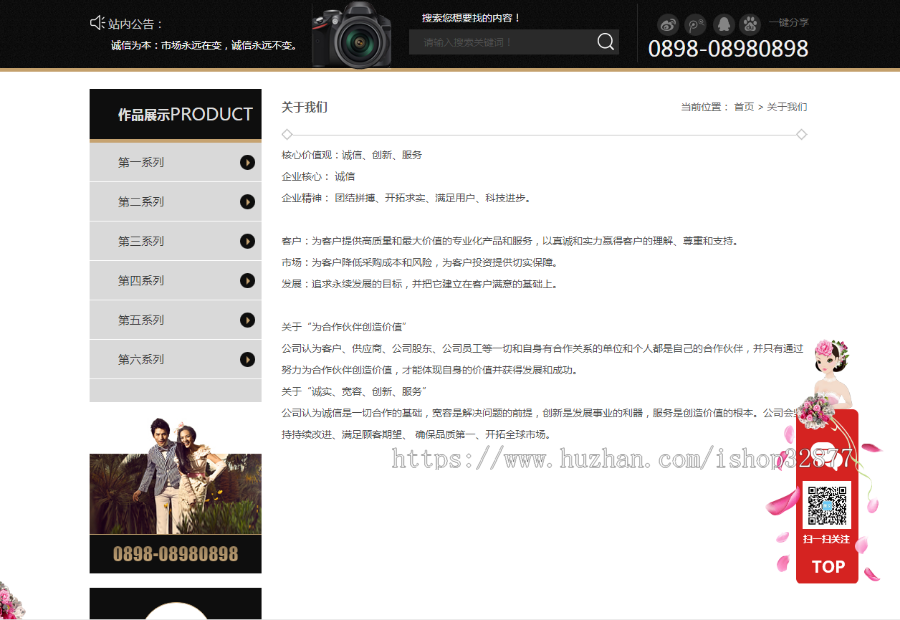Image resolution: width=900 pixels, height=620 pixels.
Task: Click the 关于我们 breadcrumb link
Action: [787, 107]
